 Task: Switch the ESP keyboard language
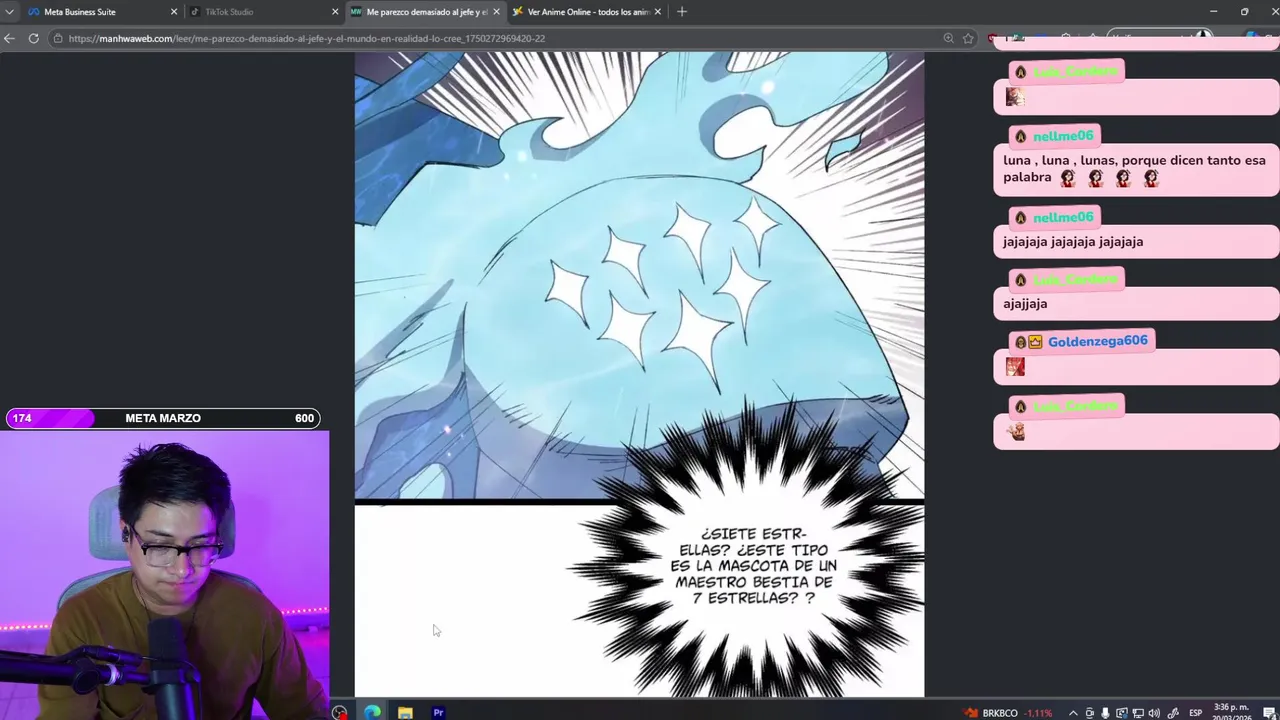1195,713
